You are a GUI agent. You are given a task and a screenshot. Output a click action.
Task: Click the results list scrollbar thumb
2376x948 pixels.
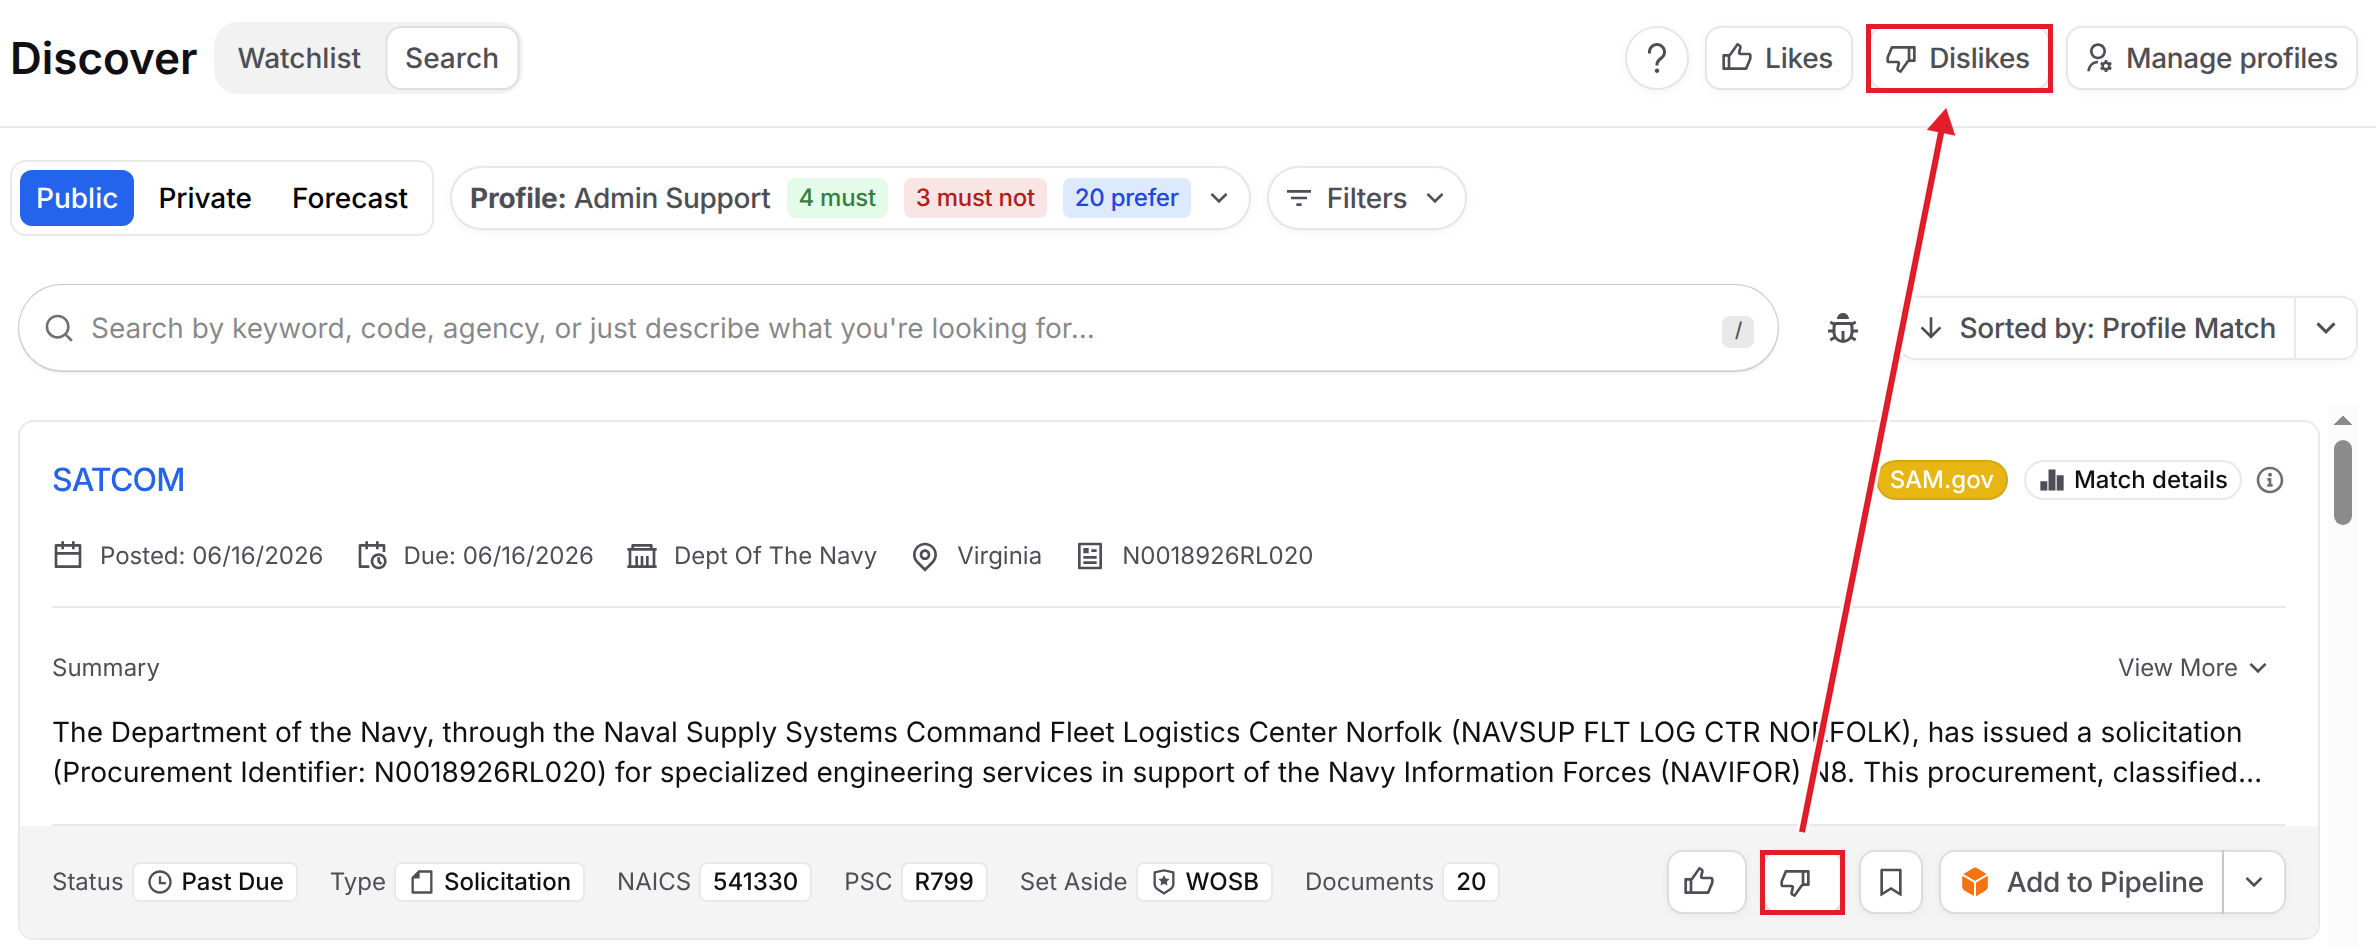pyautogui.click(x=2343, y=482)
